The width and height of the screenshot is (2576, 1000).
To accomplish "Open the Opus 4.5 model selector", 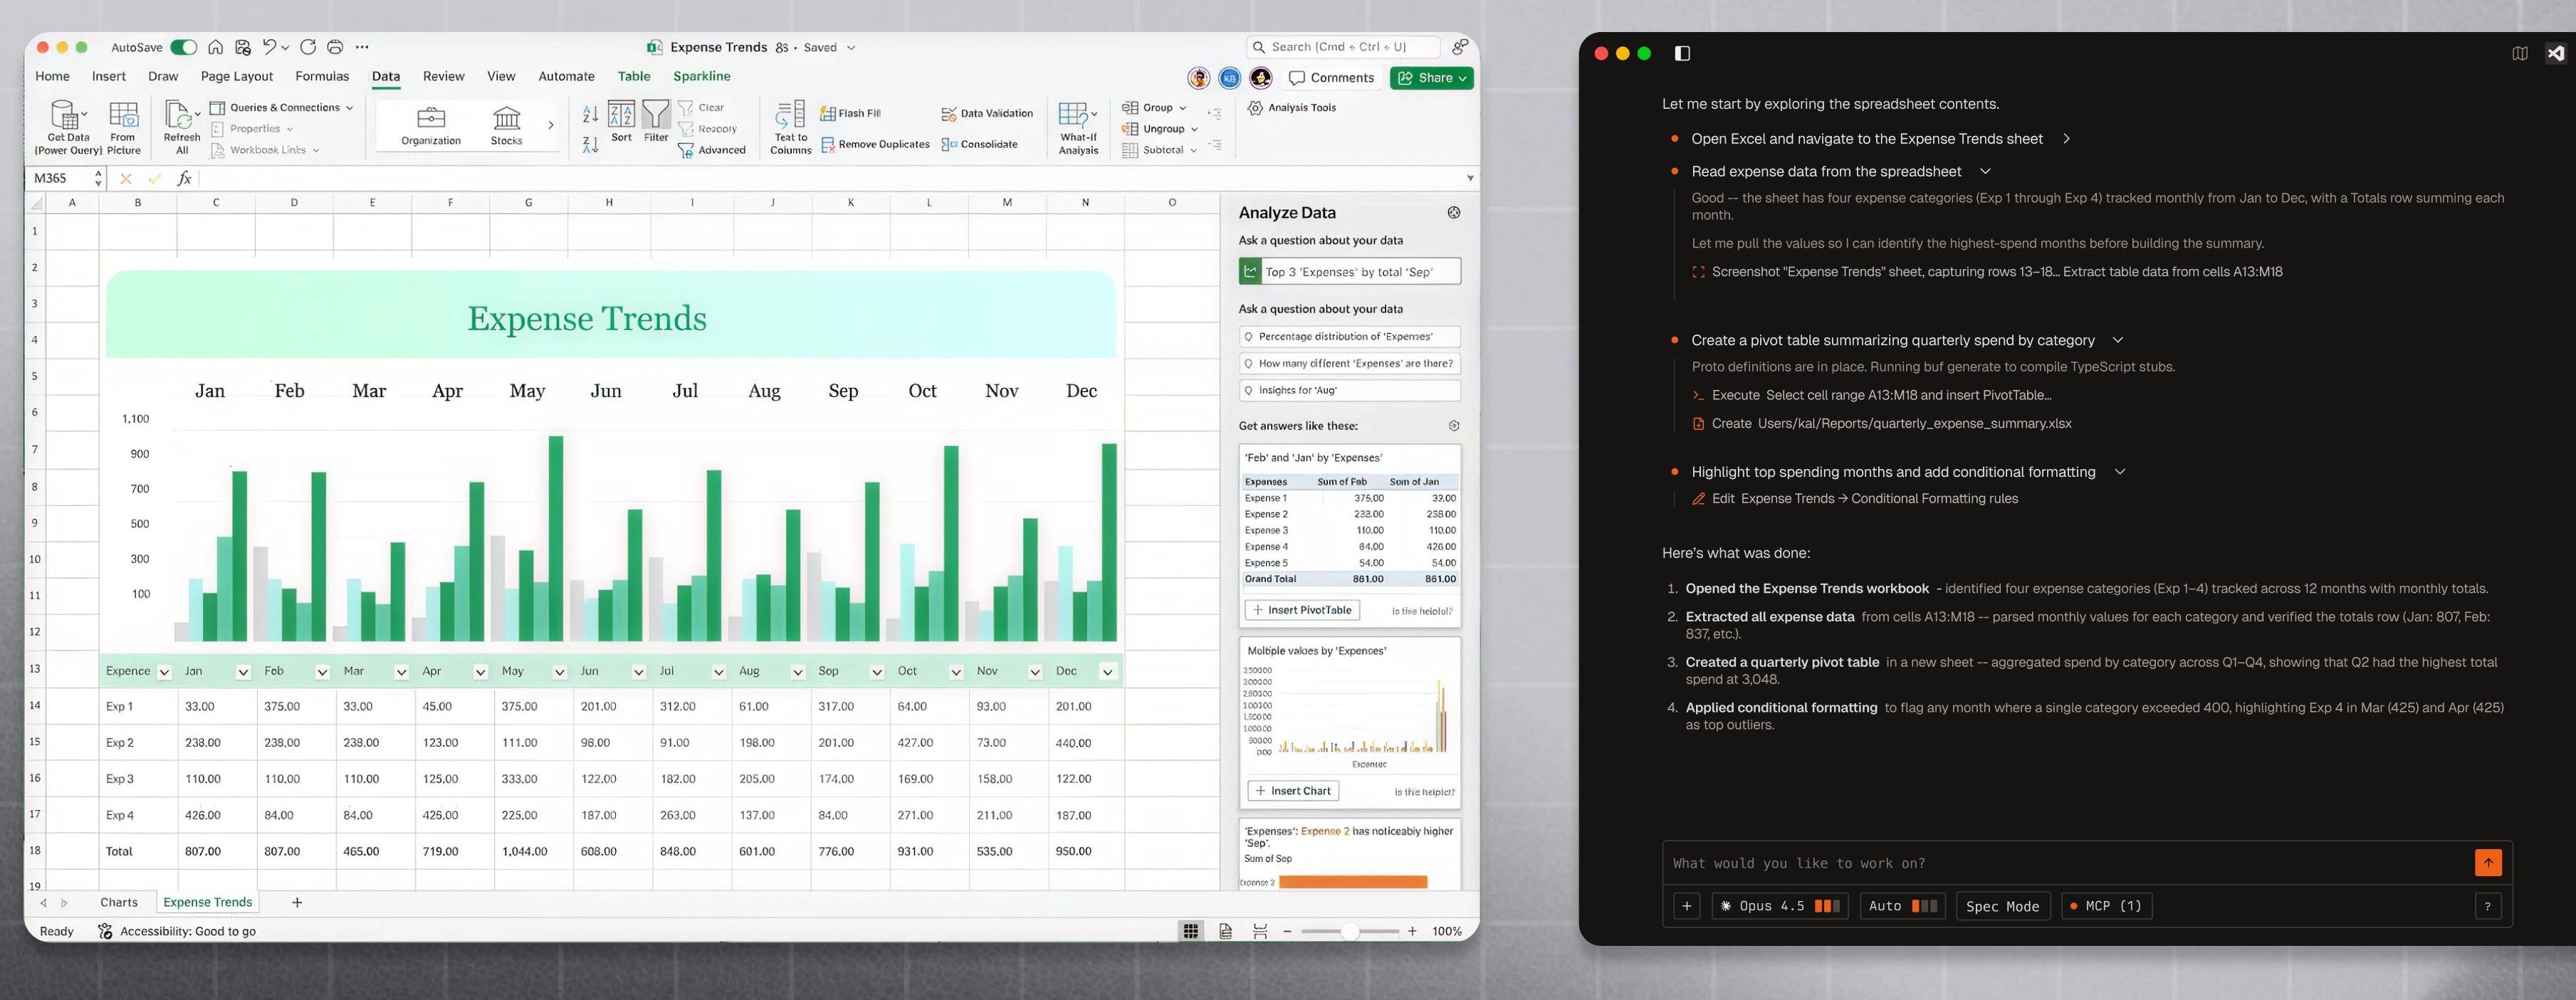I will click(x=1779, y=906).
